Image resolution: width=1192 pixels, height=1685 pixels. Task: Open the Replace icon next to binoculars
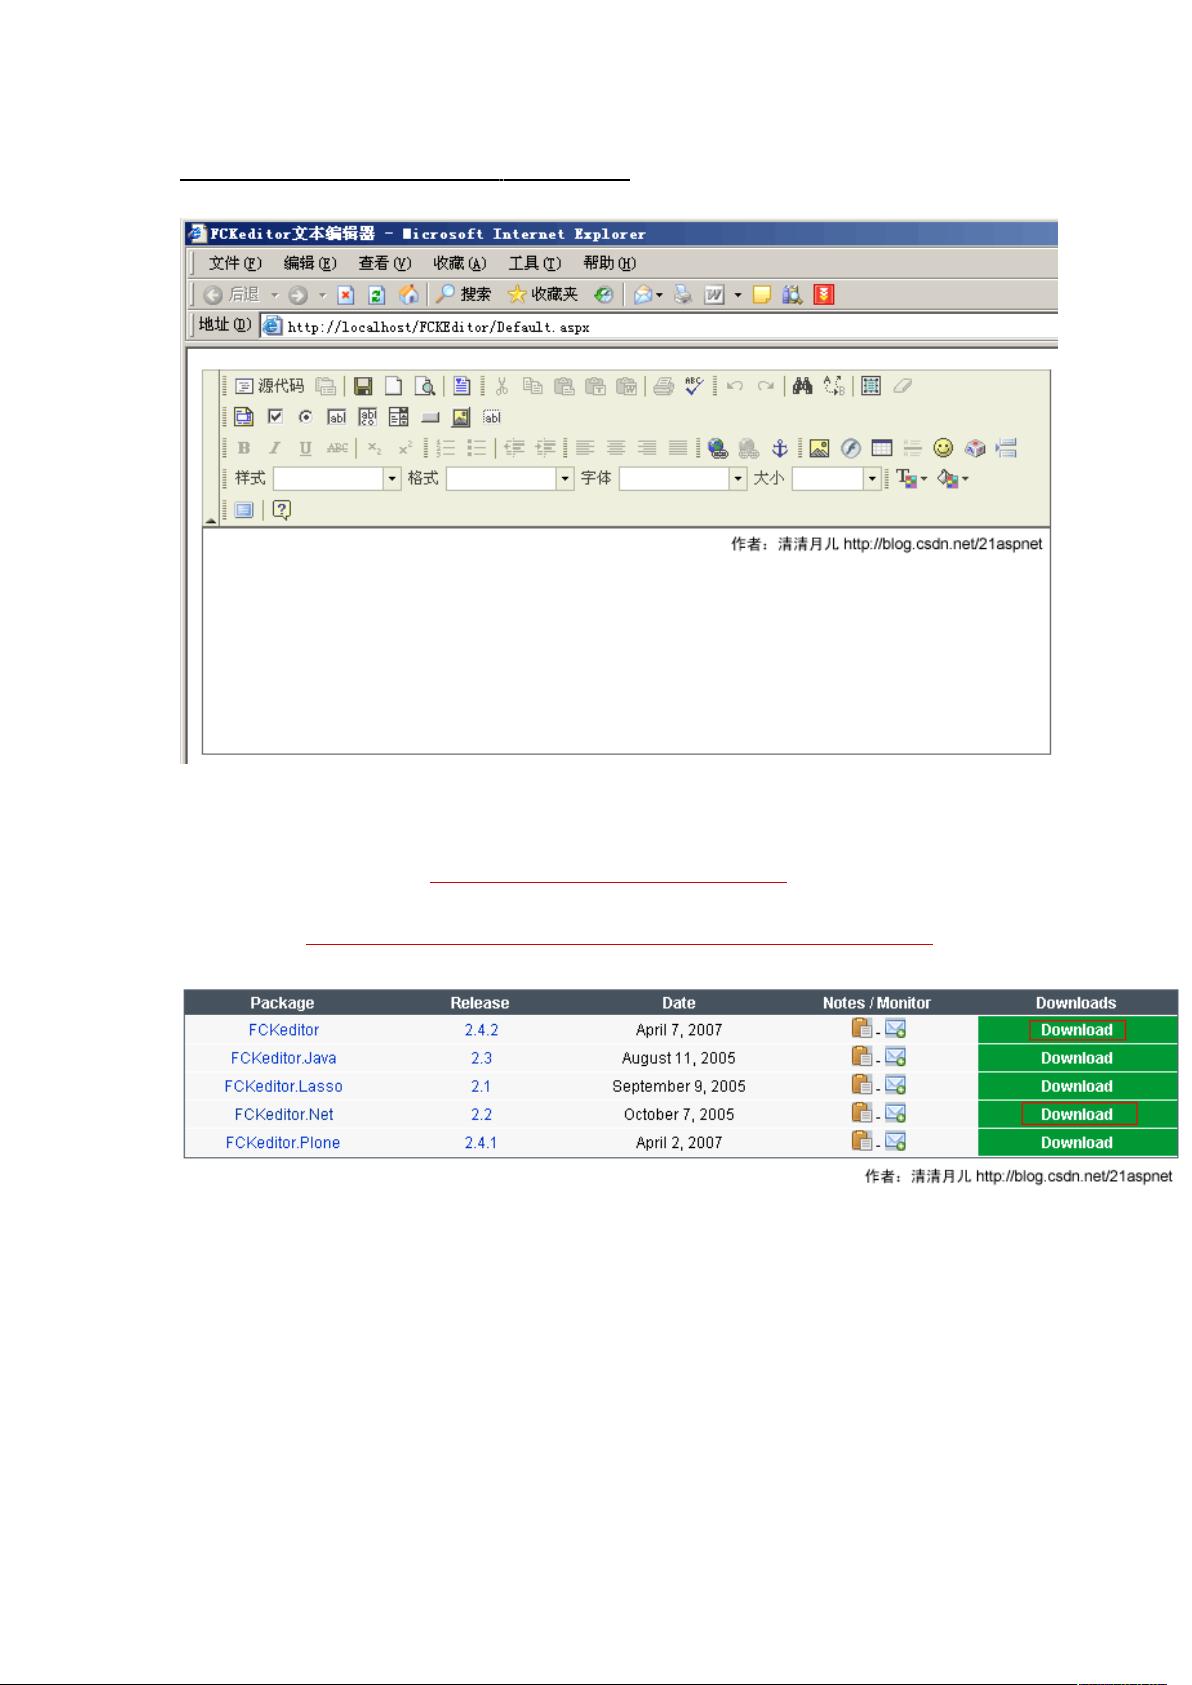pyautogui.click(x=834, y=386)
